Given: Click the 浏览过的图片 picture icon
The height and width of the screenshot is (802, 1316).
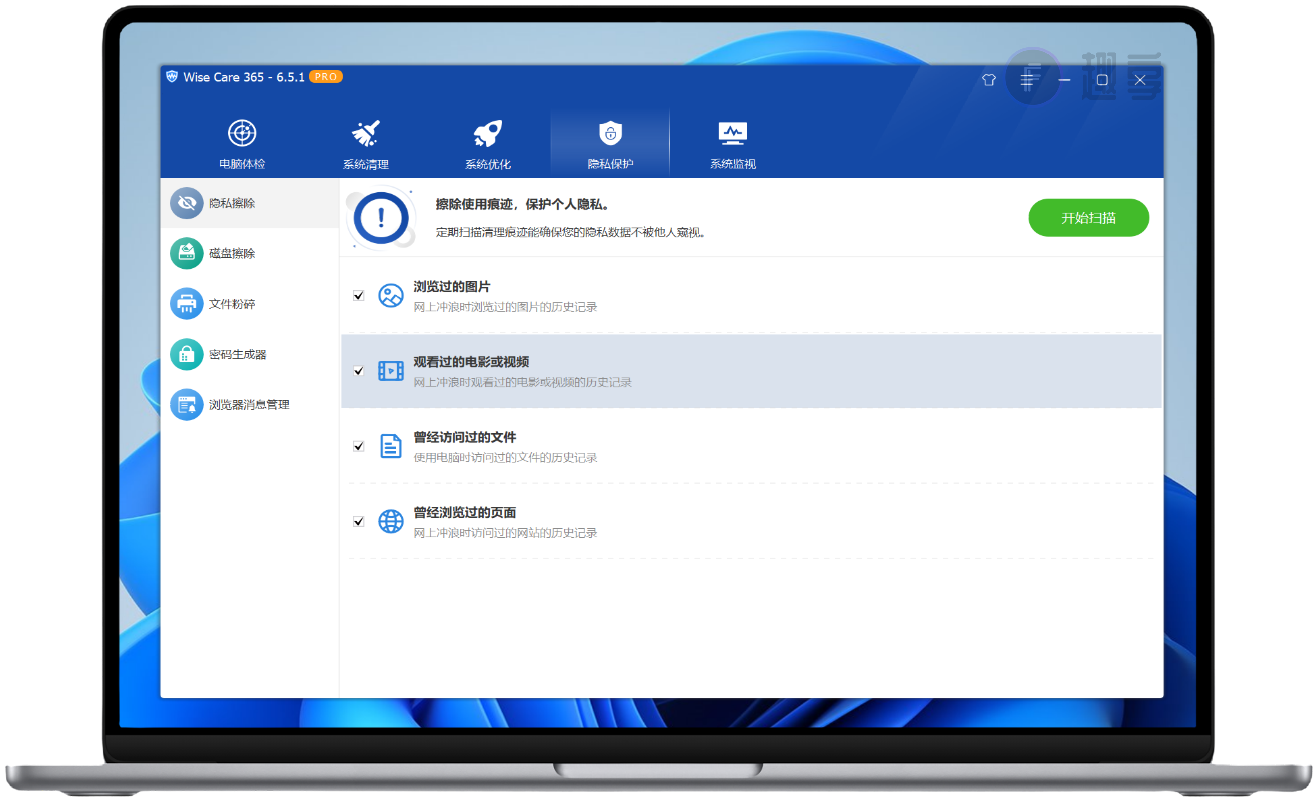Looking at the screenshot, I should [x=390, y=295].
